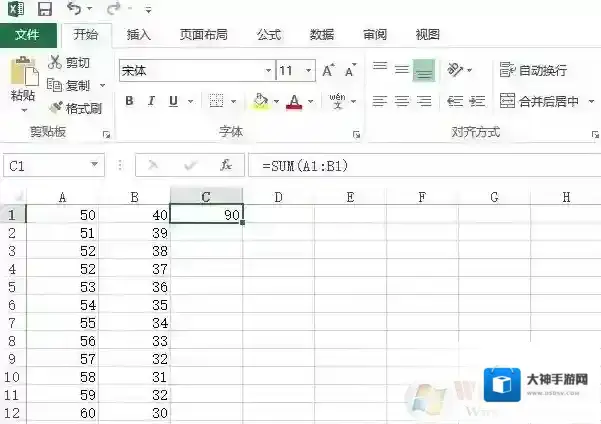Click the Cut (剪切) button

tap(69, 62)
